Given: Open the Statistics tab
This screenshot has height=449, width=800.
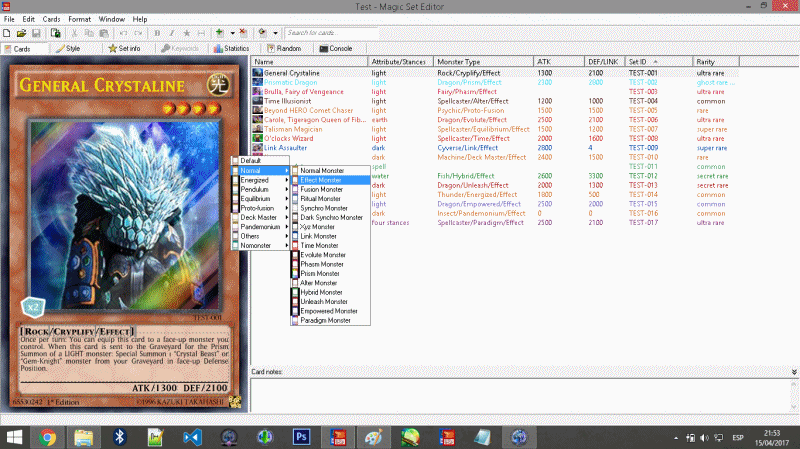Looking at the screenshot, I should click(x=231, y=48).
